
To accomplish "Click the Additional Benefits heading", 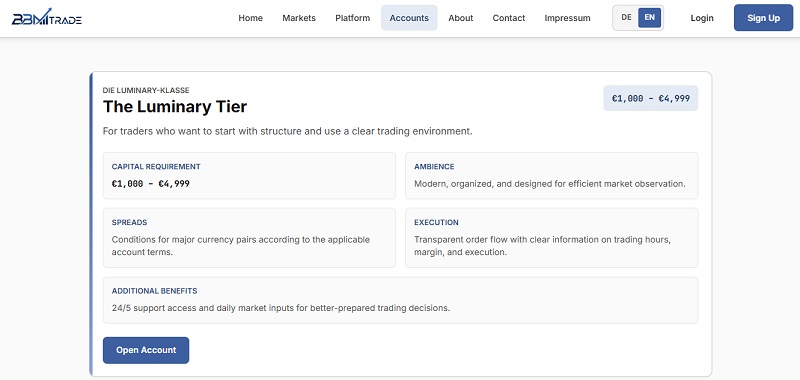I will [155, 291].
